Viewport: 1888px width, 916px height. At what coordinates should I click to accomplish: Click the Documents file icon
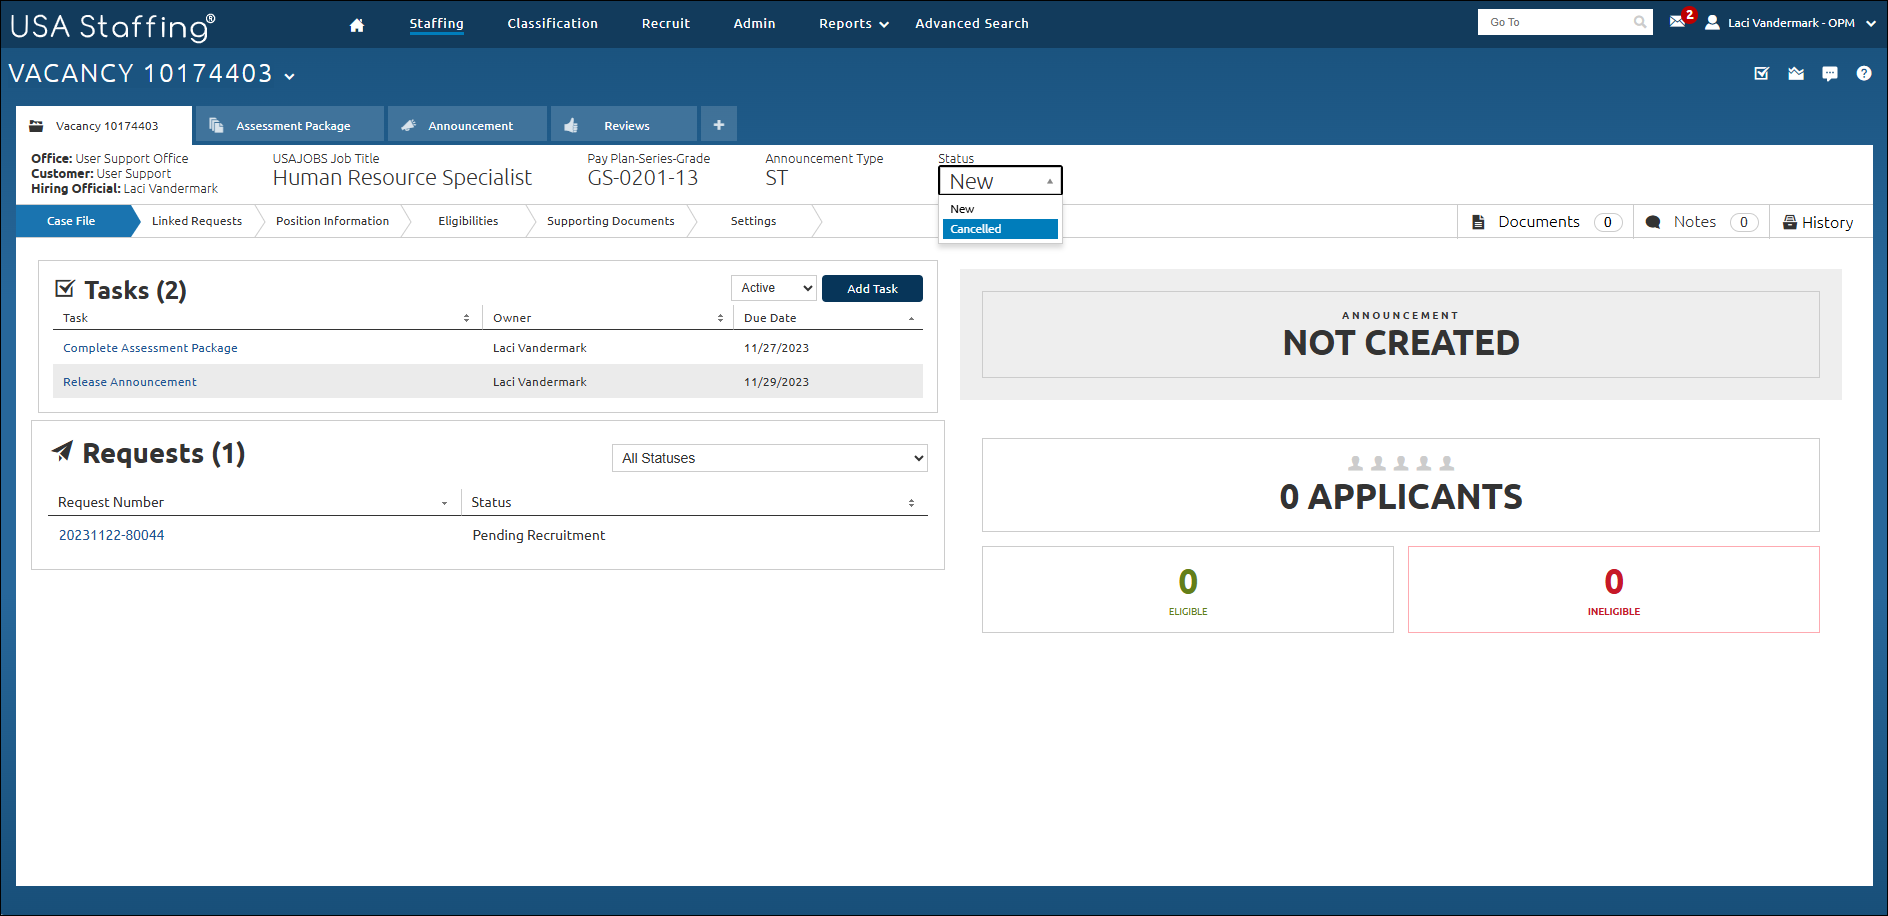(x=1478, y=222)
